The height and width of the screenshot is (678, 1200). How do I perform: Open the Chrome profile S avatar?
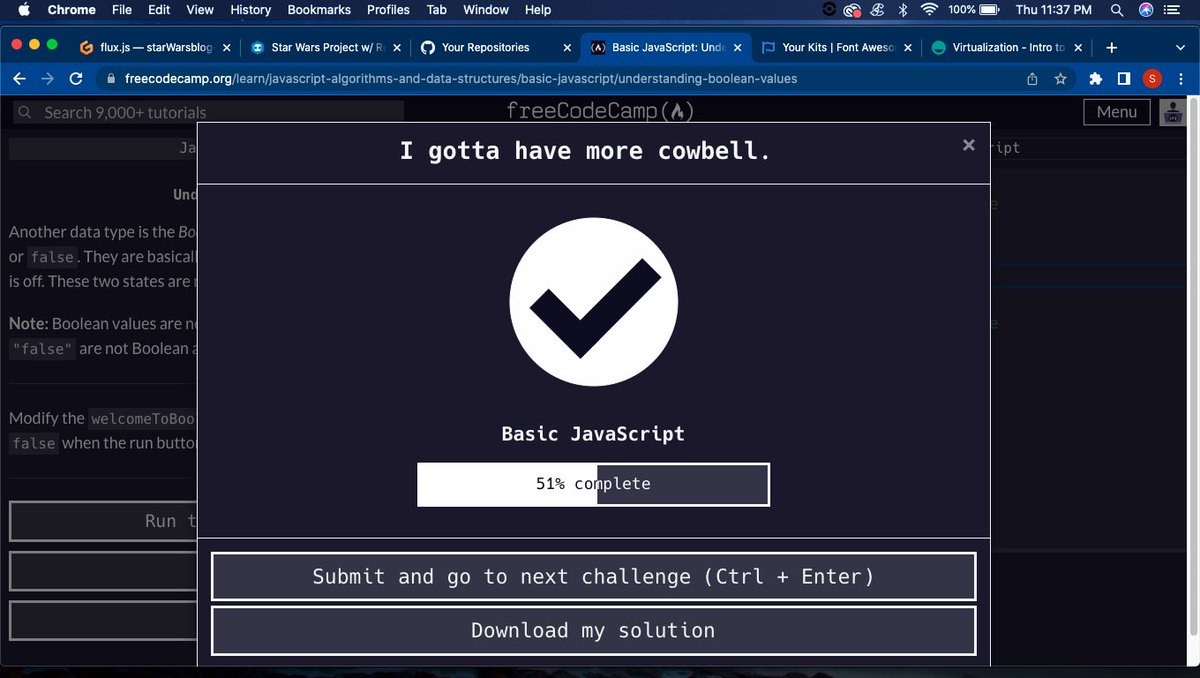(1152, 78)
